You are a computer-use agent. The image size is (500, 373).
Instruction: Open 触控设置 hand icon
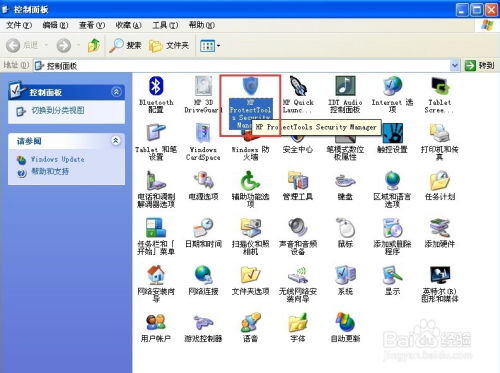(393, 133)
